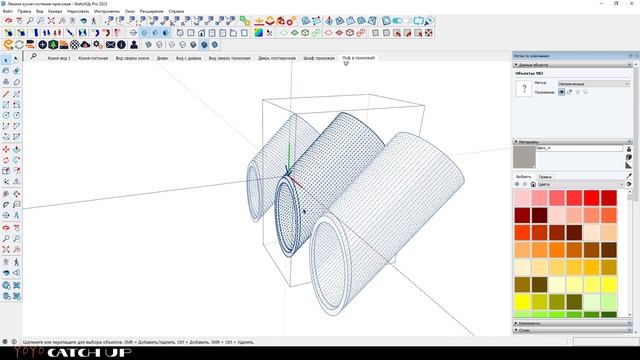Switch to scene tab Кухня вид 1
640x360 pixels.
59,58
